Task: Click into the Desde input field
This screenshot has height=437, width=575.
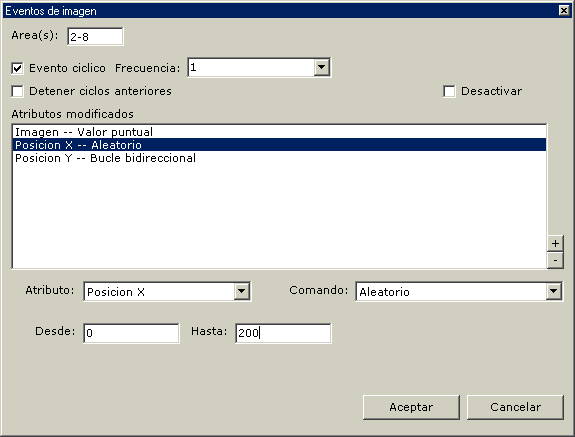Action: (x=131, y=333)
